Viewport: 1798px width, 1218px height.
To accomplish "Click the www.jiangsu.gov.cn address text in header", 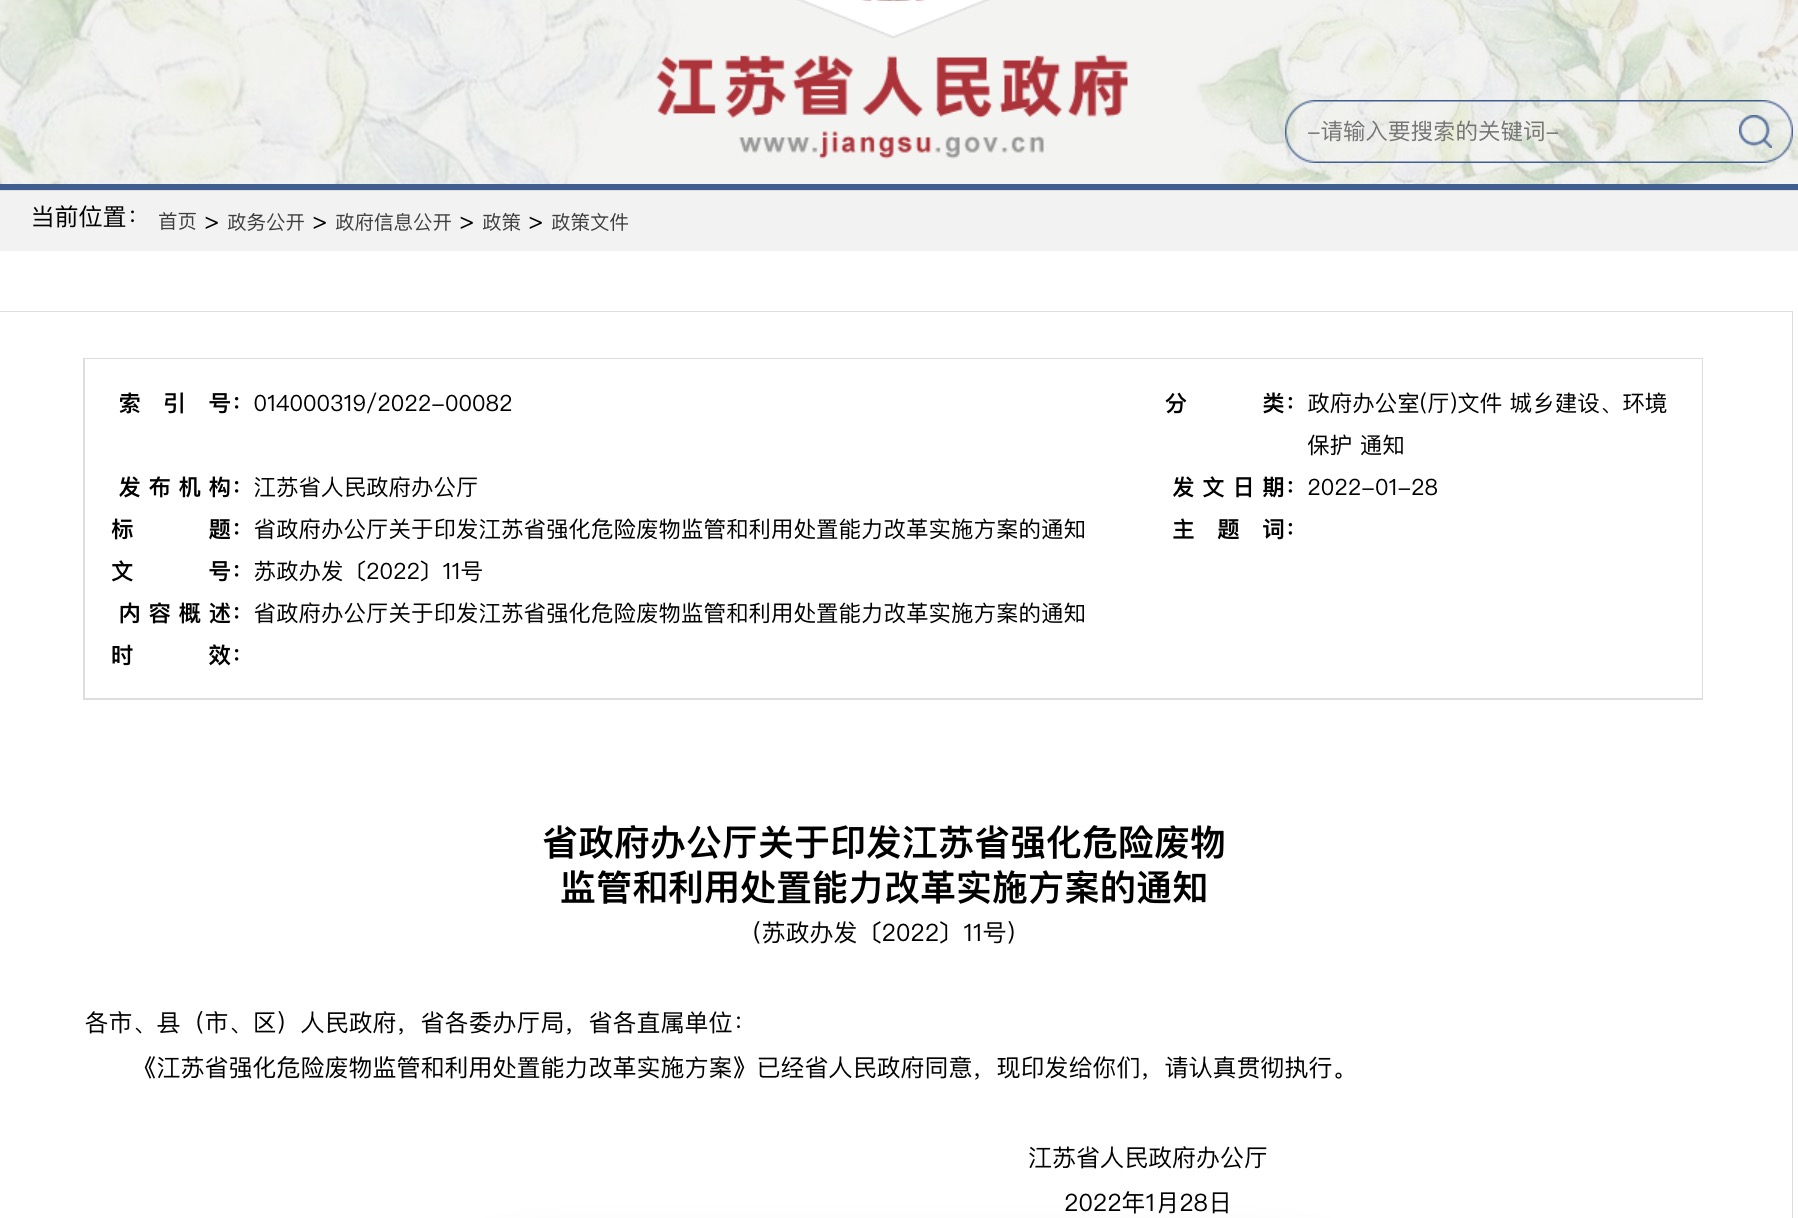I will tap(892, 144).
